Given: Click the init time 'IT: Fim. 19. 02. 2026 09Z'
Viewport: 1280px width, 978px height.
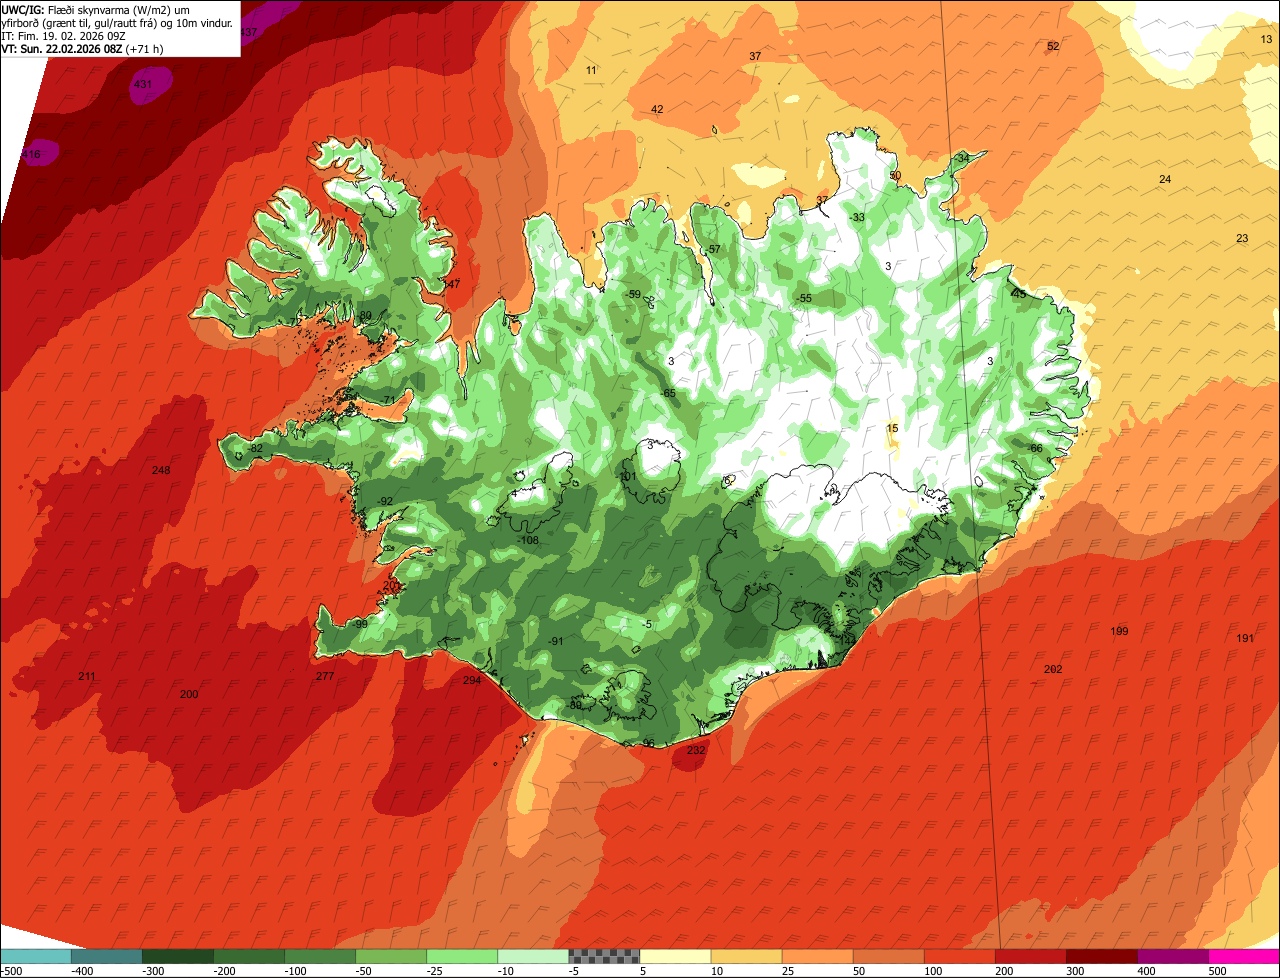Looking at the screenshot, I should click(63, 36).
